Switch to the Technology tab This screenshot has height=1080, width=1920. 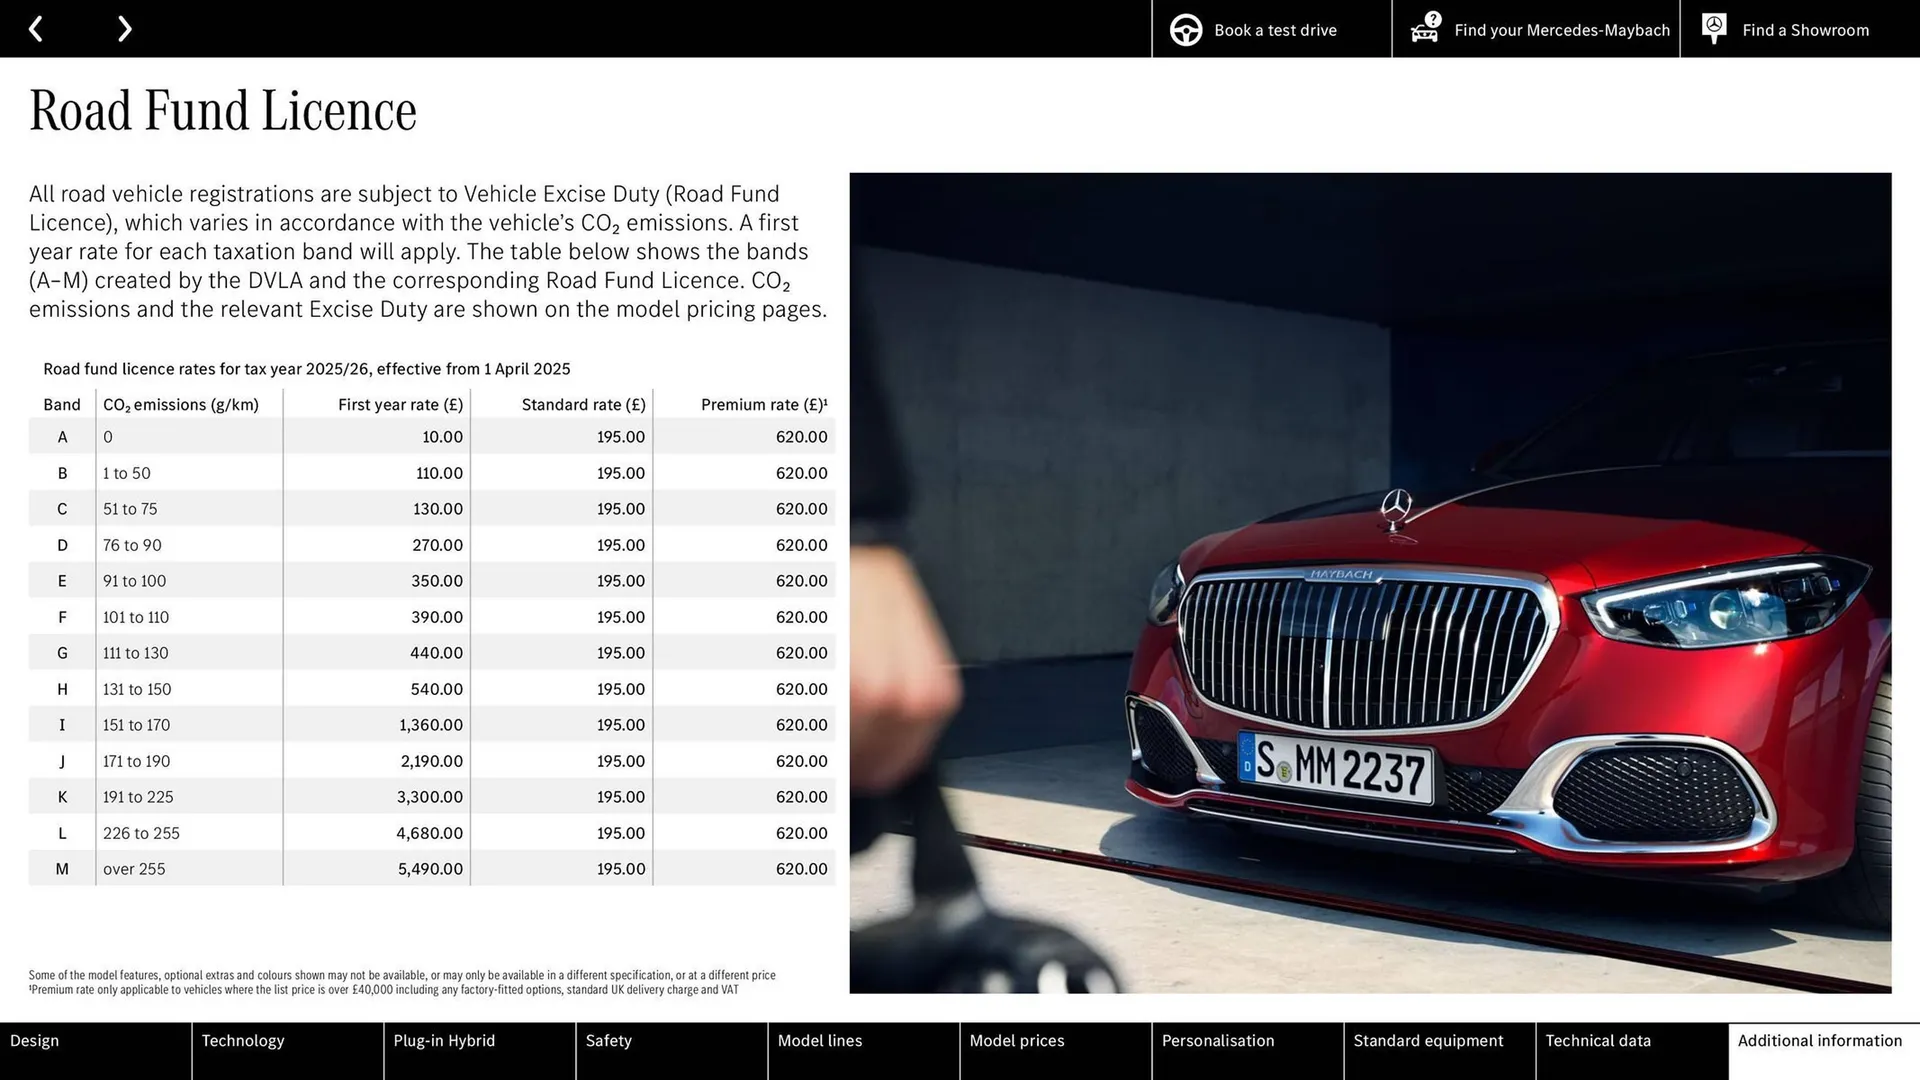pyautogui.click(x=287, y=1051)
